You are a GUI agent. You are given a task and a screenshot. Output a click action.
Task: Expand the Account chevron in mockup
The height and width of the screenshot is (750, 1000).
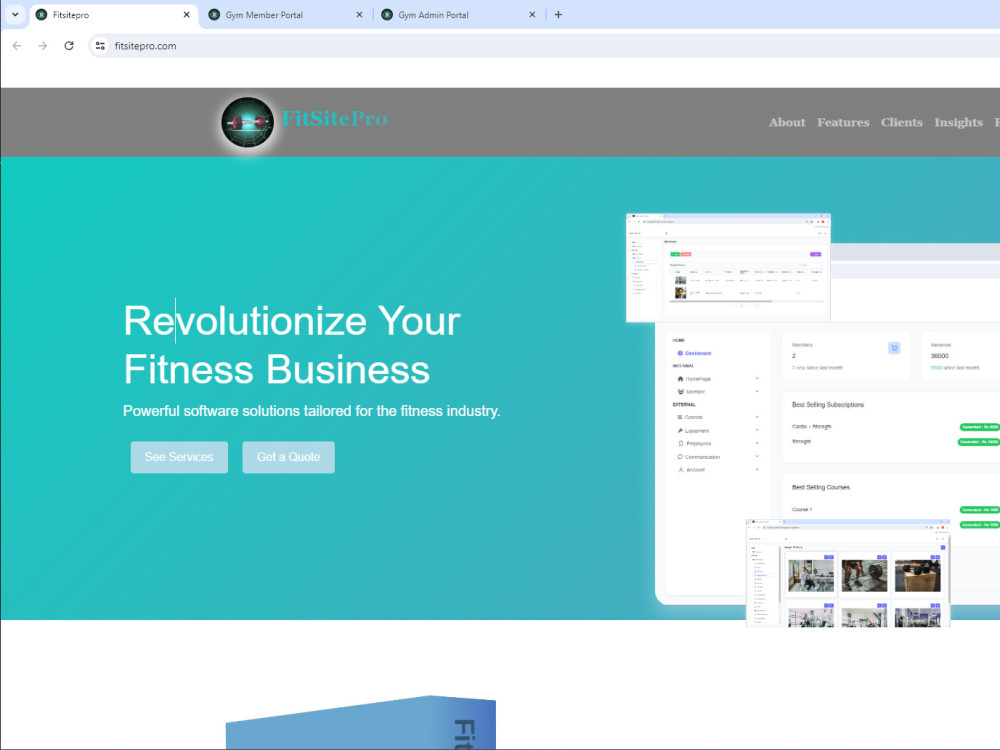tap(757, 469)
